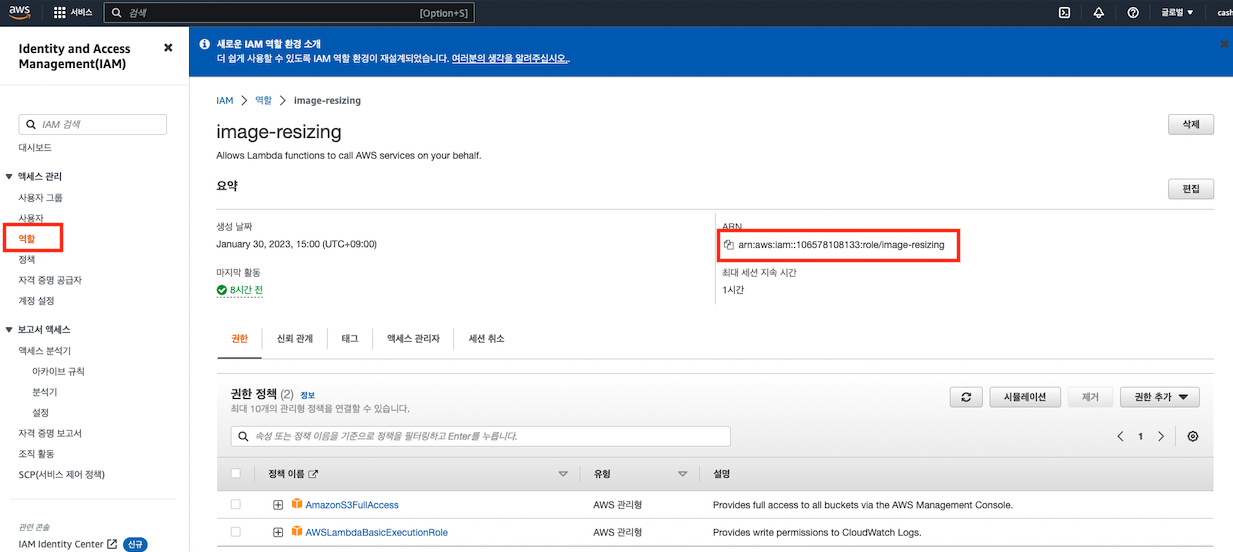
Task: Go to 역할 breadcrumb link
Action: 263,101
